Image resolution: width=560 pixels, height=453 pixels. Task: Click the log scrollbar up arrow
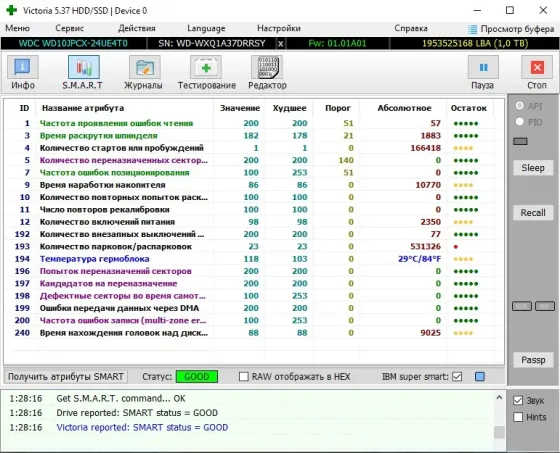tap(499, 398)
